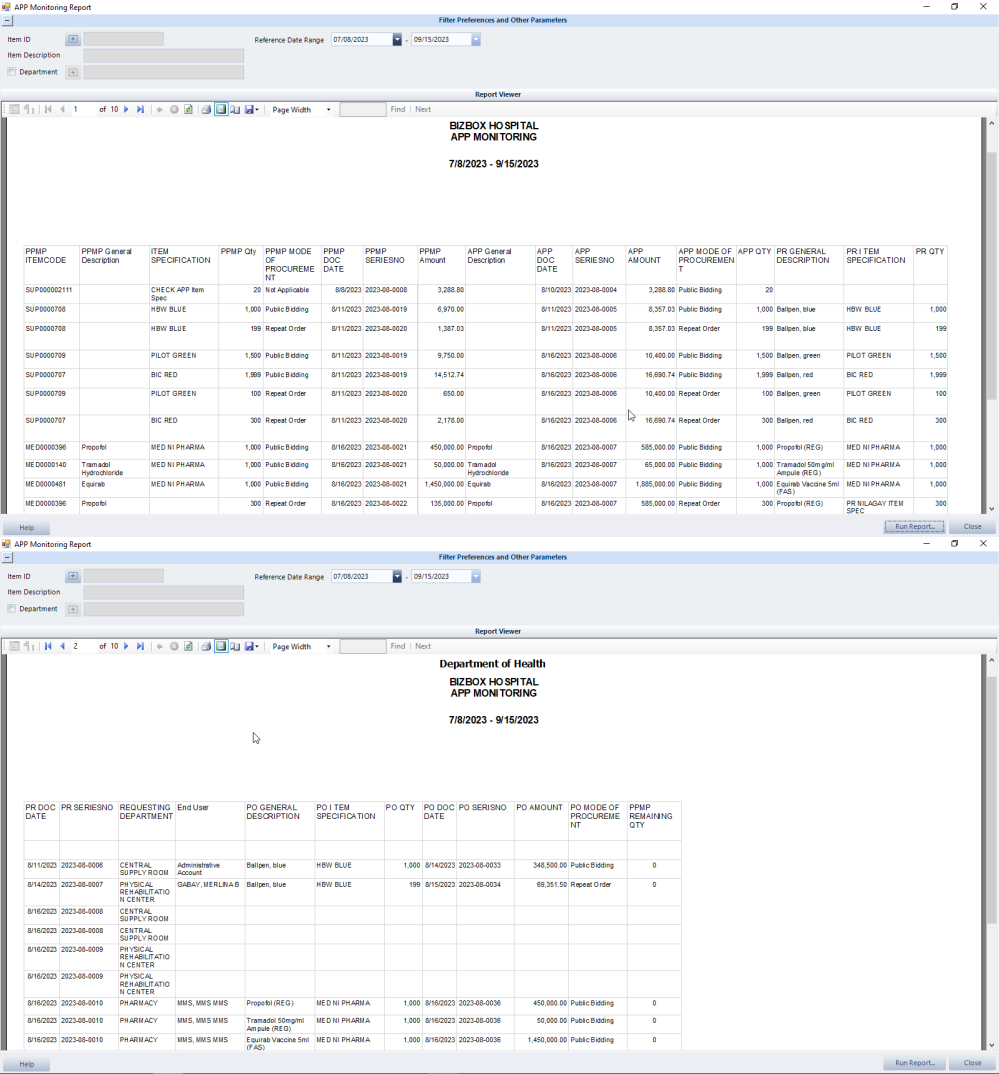The height and width of the screenshot is (1074, 999).
Task: Click Close button in page 2 window
Action: pos(972,1063)
